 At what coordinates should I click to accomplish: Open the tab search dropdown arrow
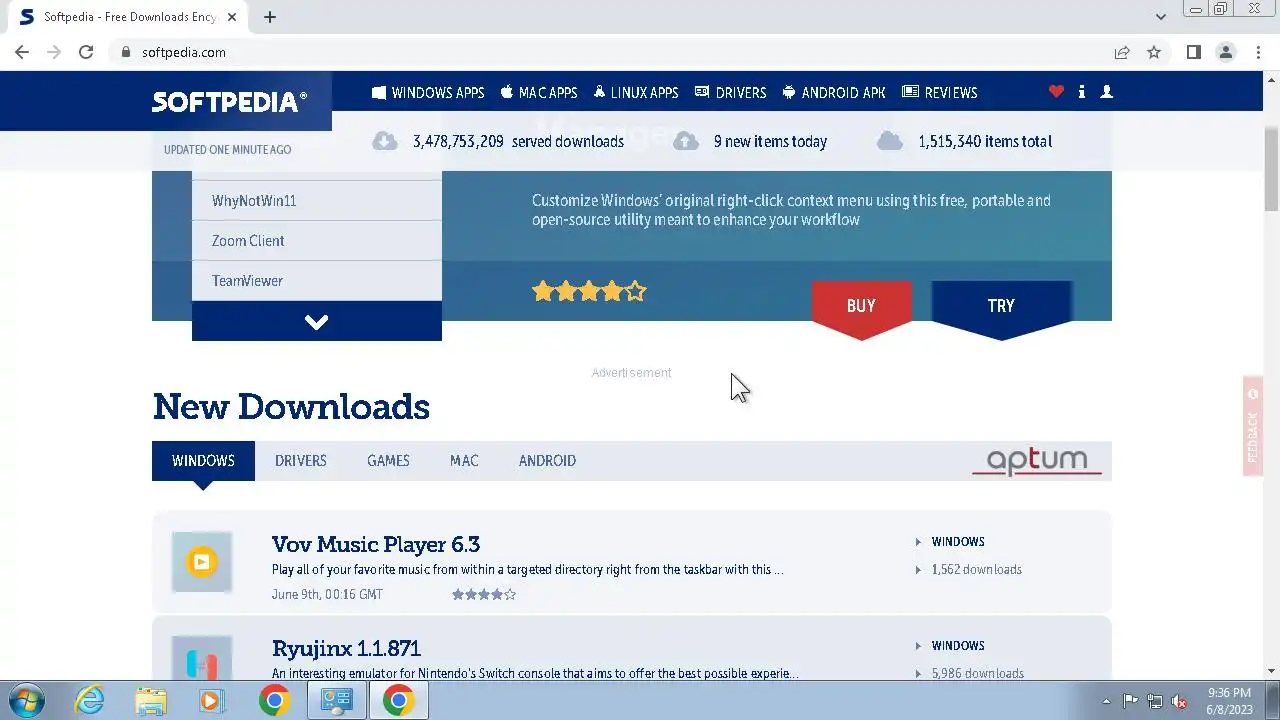(x=1160, y=17)
